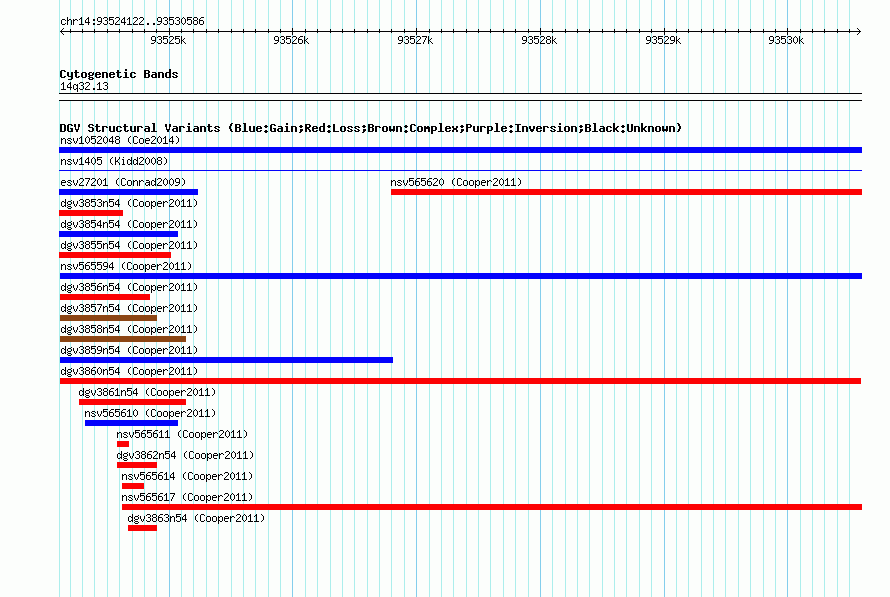The width and height of the screenshot is (890, 597).
Task: Open dgv3860n54 (Cooper2011) label
Action: [x=129, y=371]
